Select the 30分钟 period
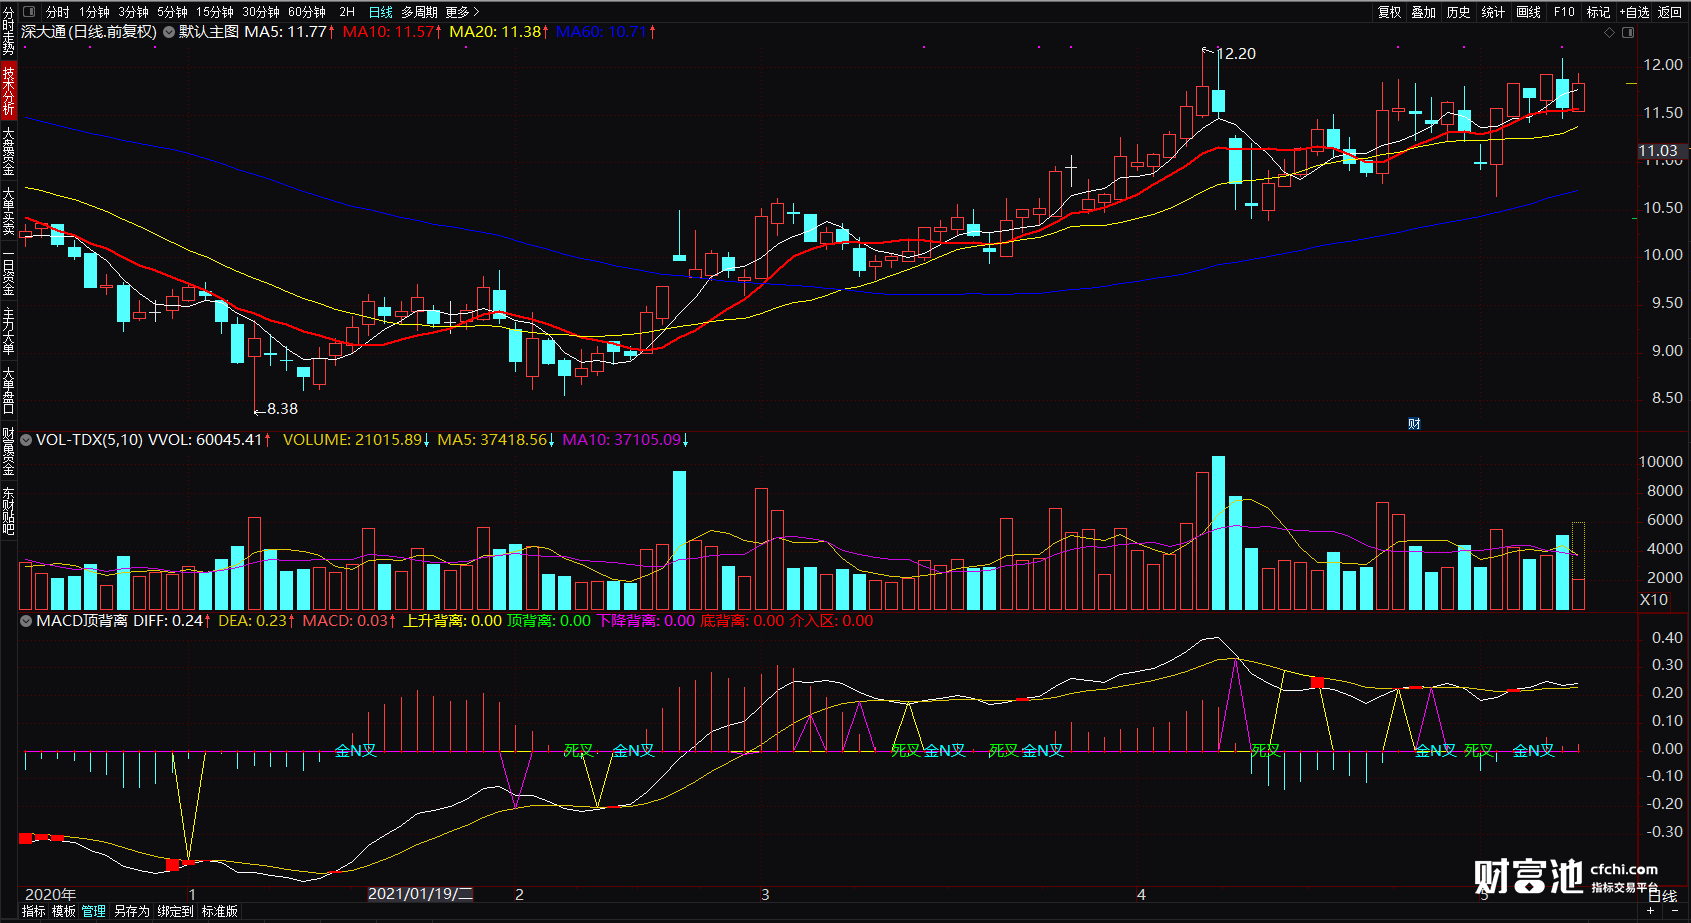The width and height of the screenshot is (1691, 923). [261, 12]
